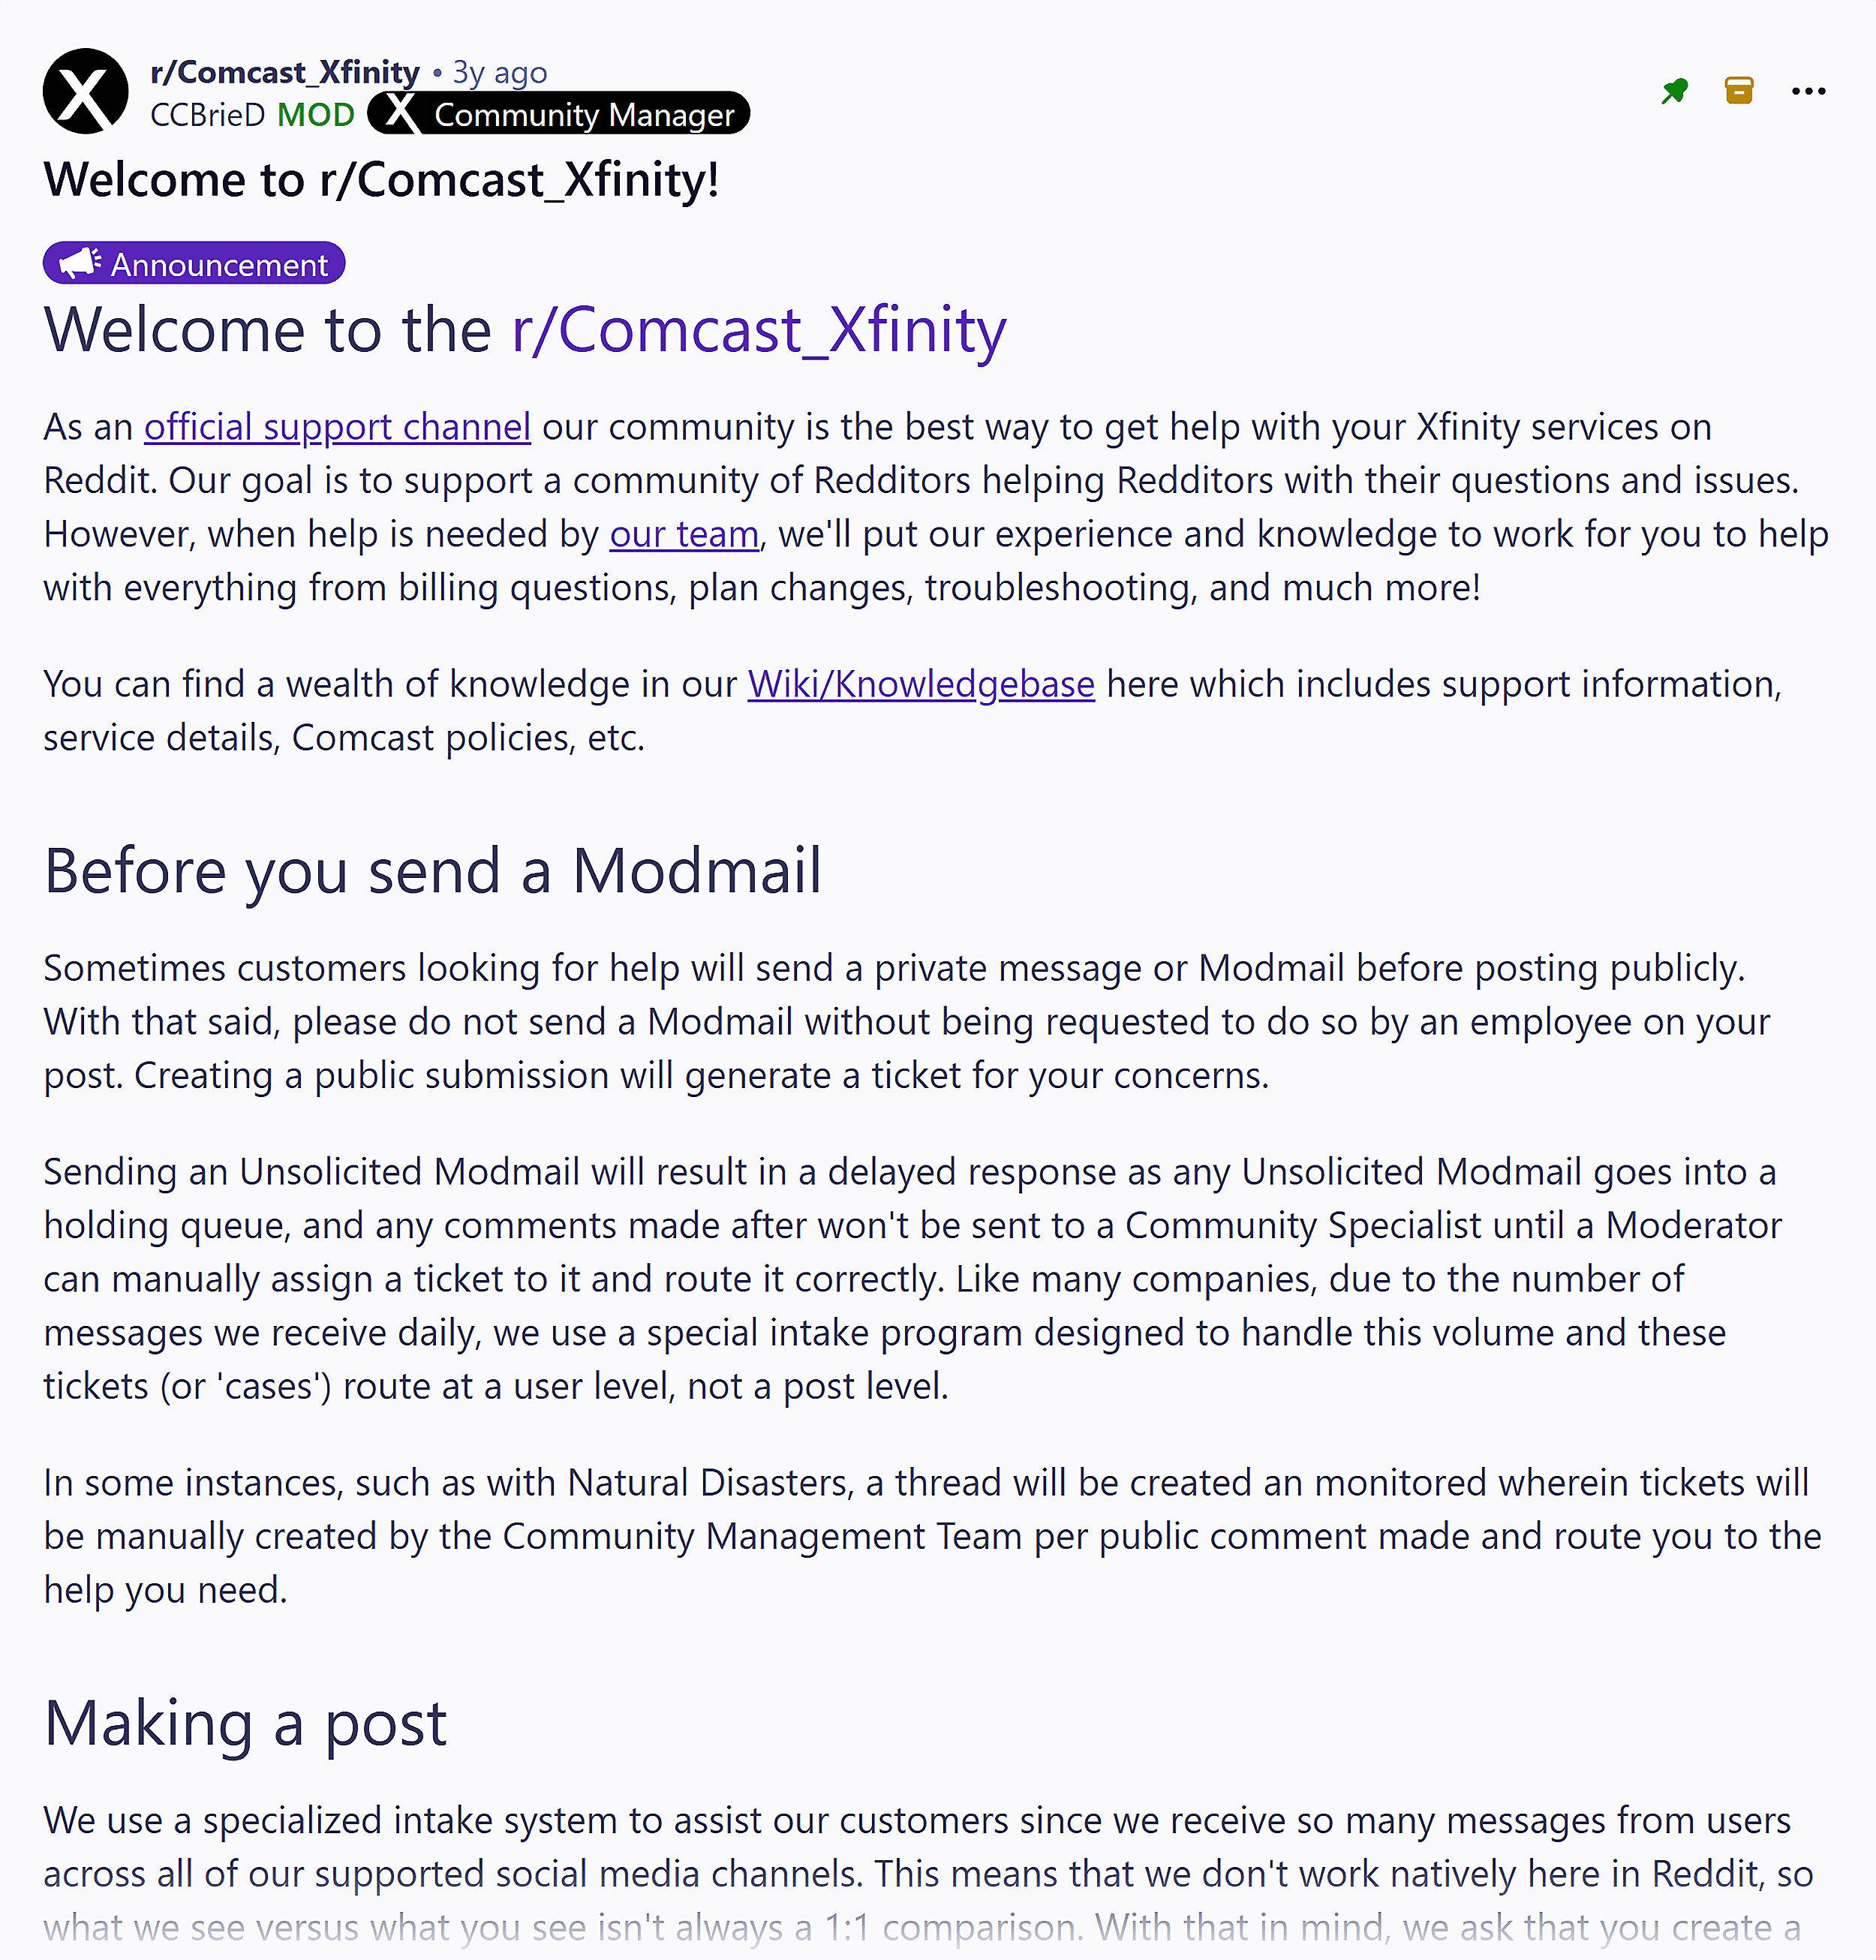This screenshot has height=1960, width=1876.
Task: Open the 'our team' link
Action: click(x=683, y=534)
